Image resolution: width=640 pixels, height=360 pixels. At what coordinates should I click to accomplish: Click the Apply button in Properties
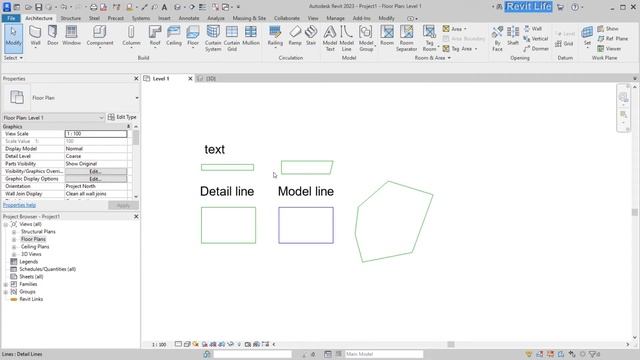tap(123, 205)
